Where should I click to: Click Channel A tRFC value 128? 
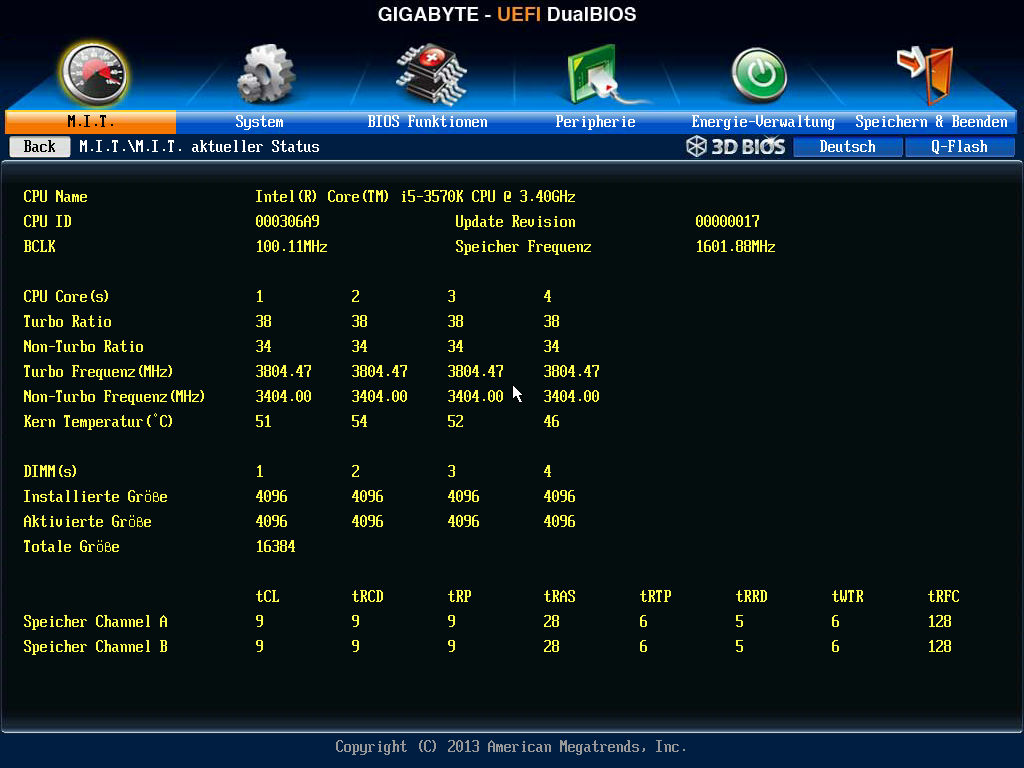pos(939,622)
